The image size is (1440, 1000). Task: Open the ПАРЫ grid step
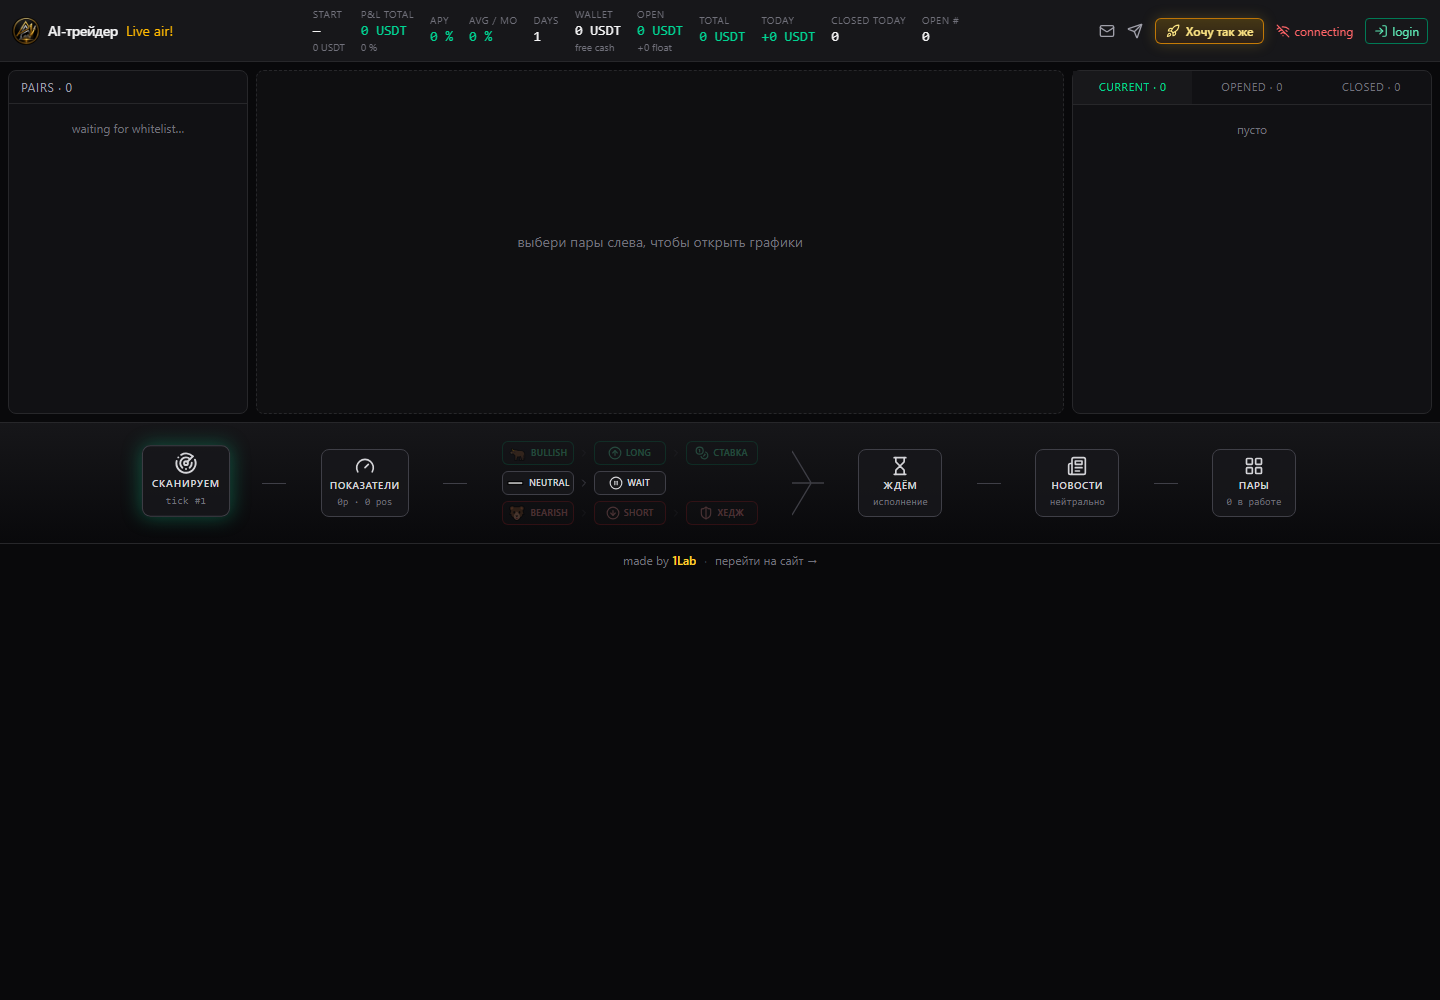1254,483
